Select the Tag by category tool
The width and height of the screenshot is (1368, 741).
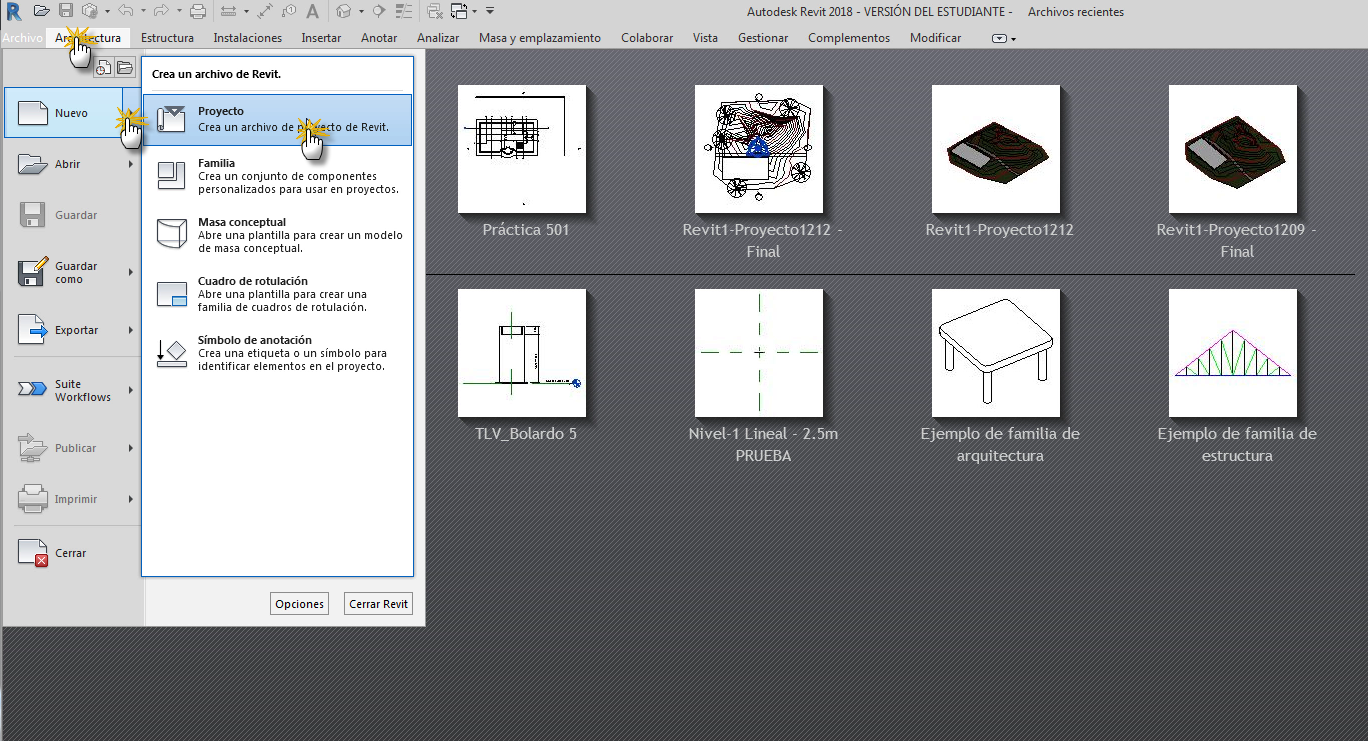pyautogui.click(x=289, y=11)
